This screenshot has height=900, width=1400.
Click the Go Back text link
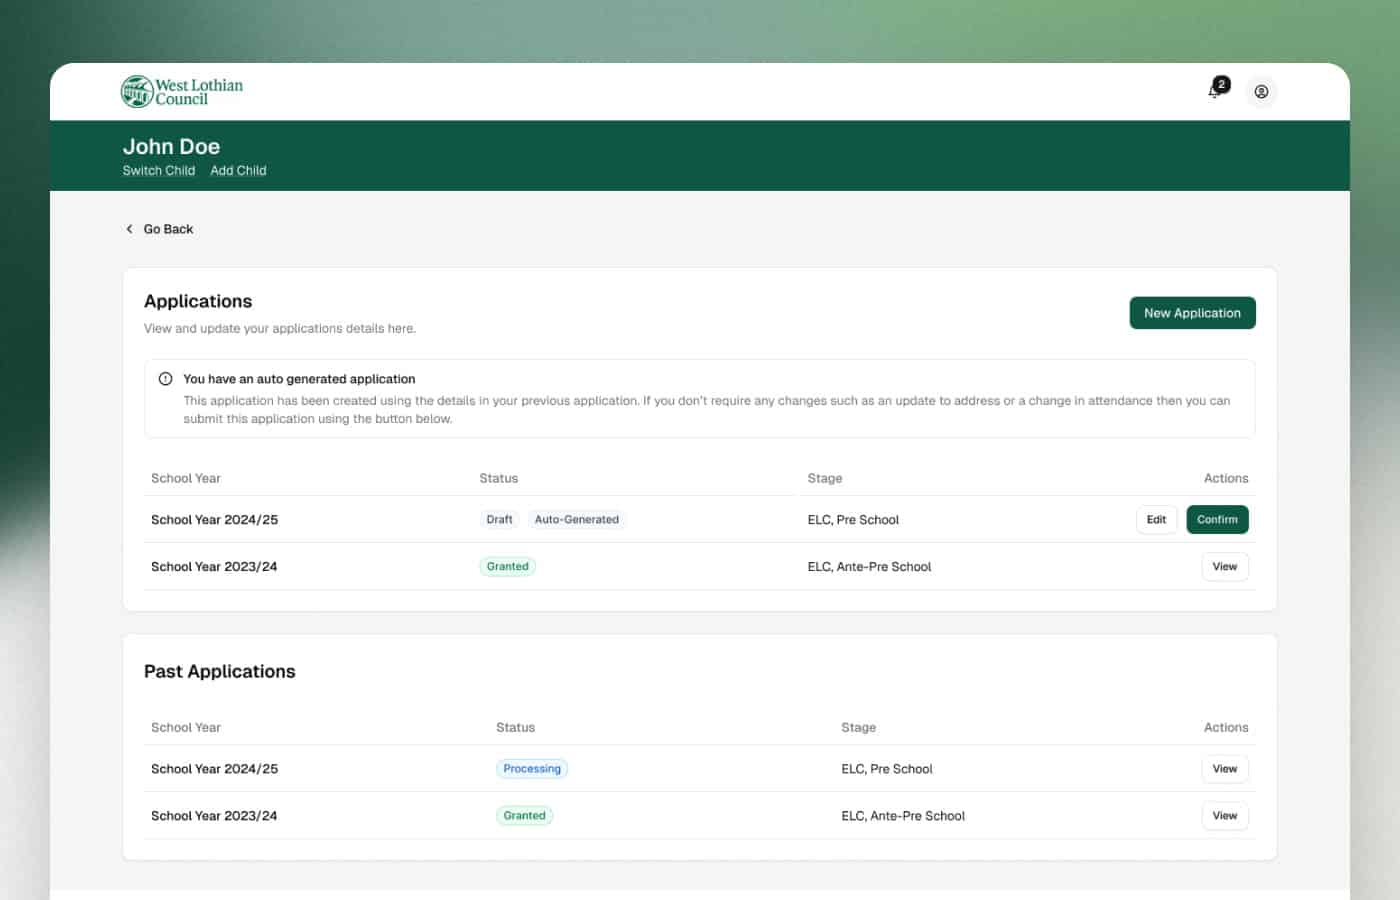[168, 229]
